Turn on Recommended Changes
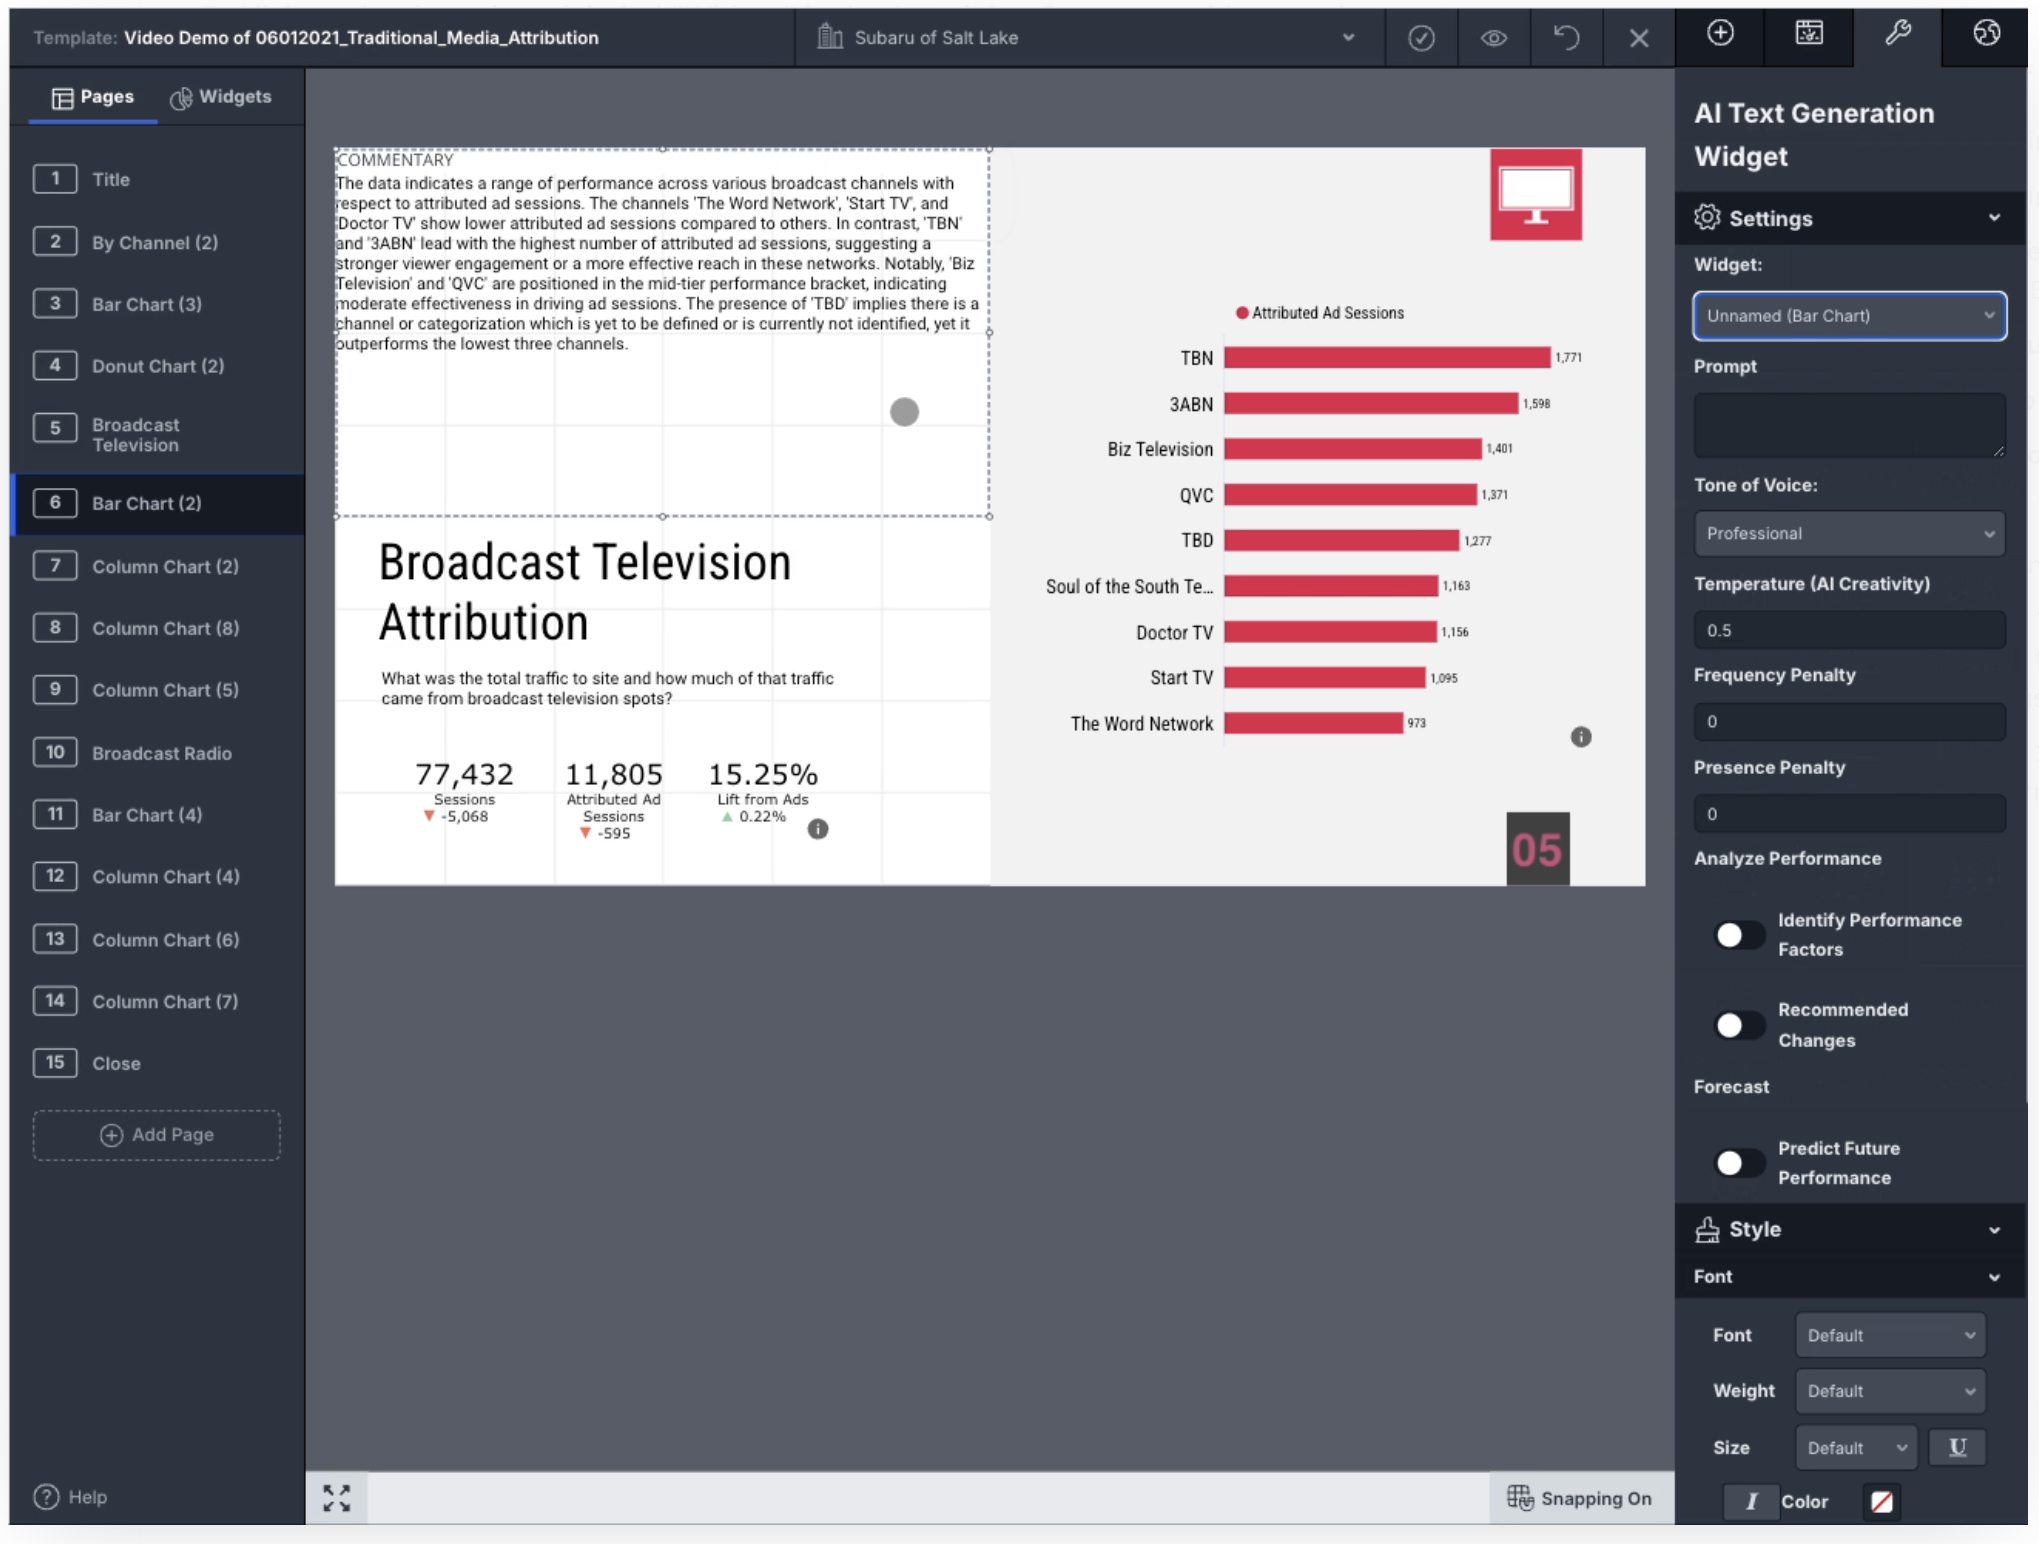This screenshot has height=1544, width=2039. pyautogui.click(x=1739, y=1025)
